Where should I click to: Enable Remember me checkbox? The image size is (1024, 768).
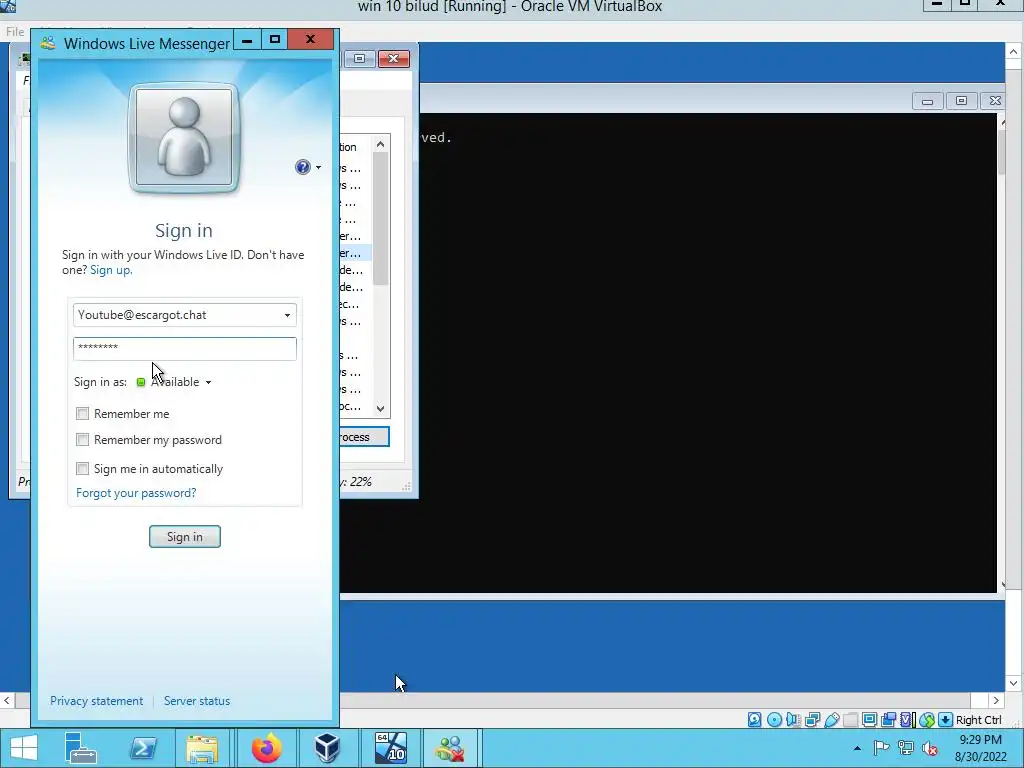coord(82,413)
